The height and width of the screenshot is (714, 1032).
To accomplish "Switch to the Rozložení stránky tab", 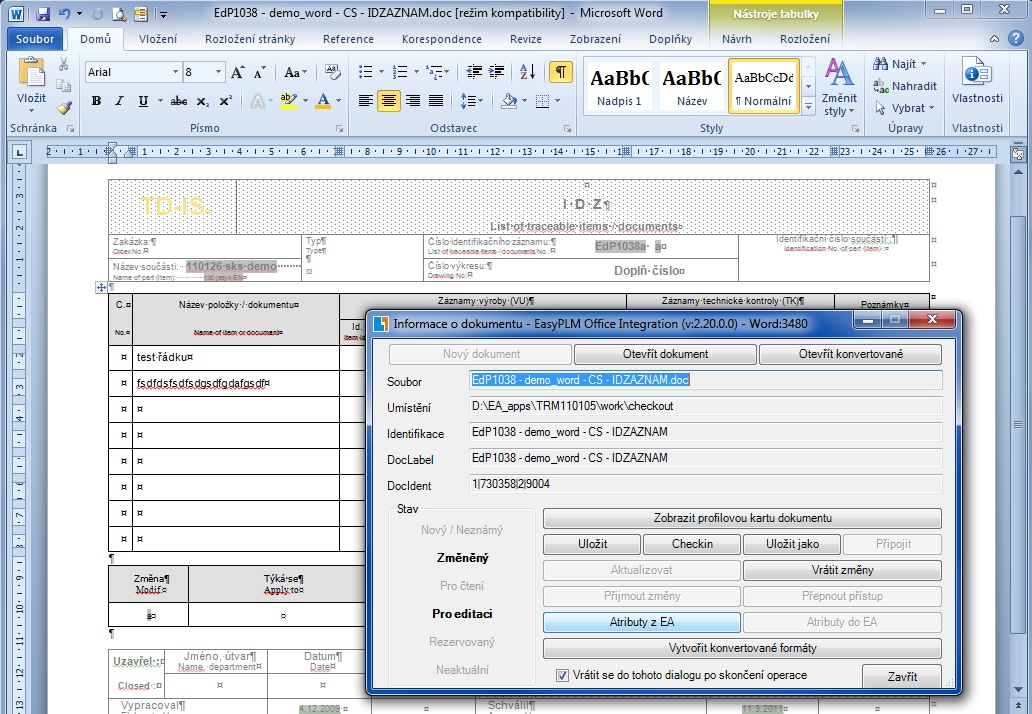I will click(x=250, y=39).
